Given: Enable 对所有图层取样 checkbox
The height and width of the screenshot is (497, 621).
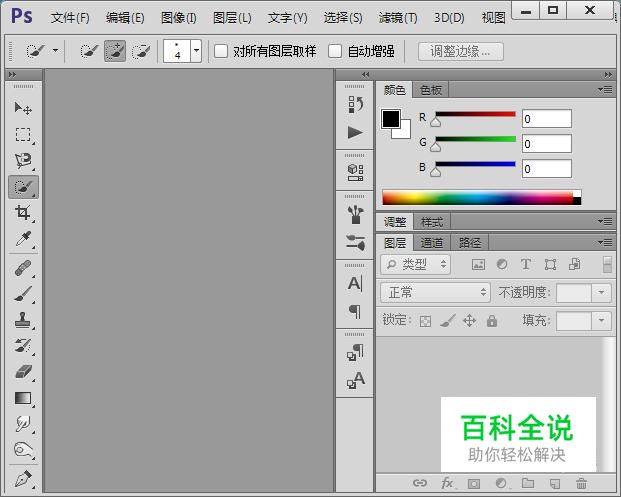Looking at the screenshot, I should 221,51.
